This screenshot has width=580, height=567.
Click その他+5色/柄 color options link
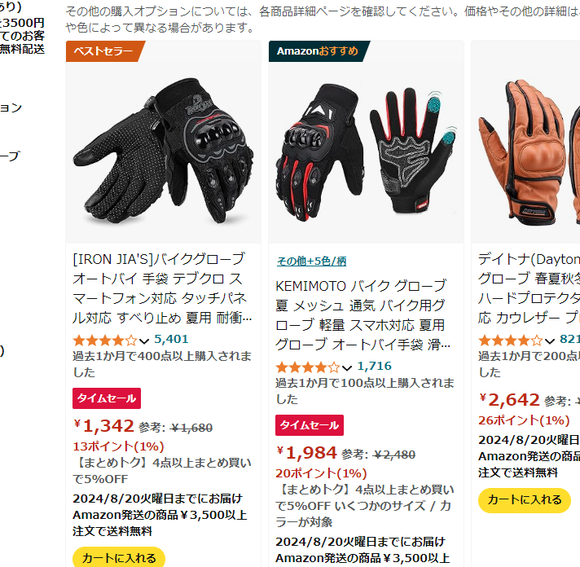(x=311, y=261)
